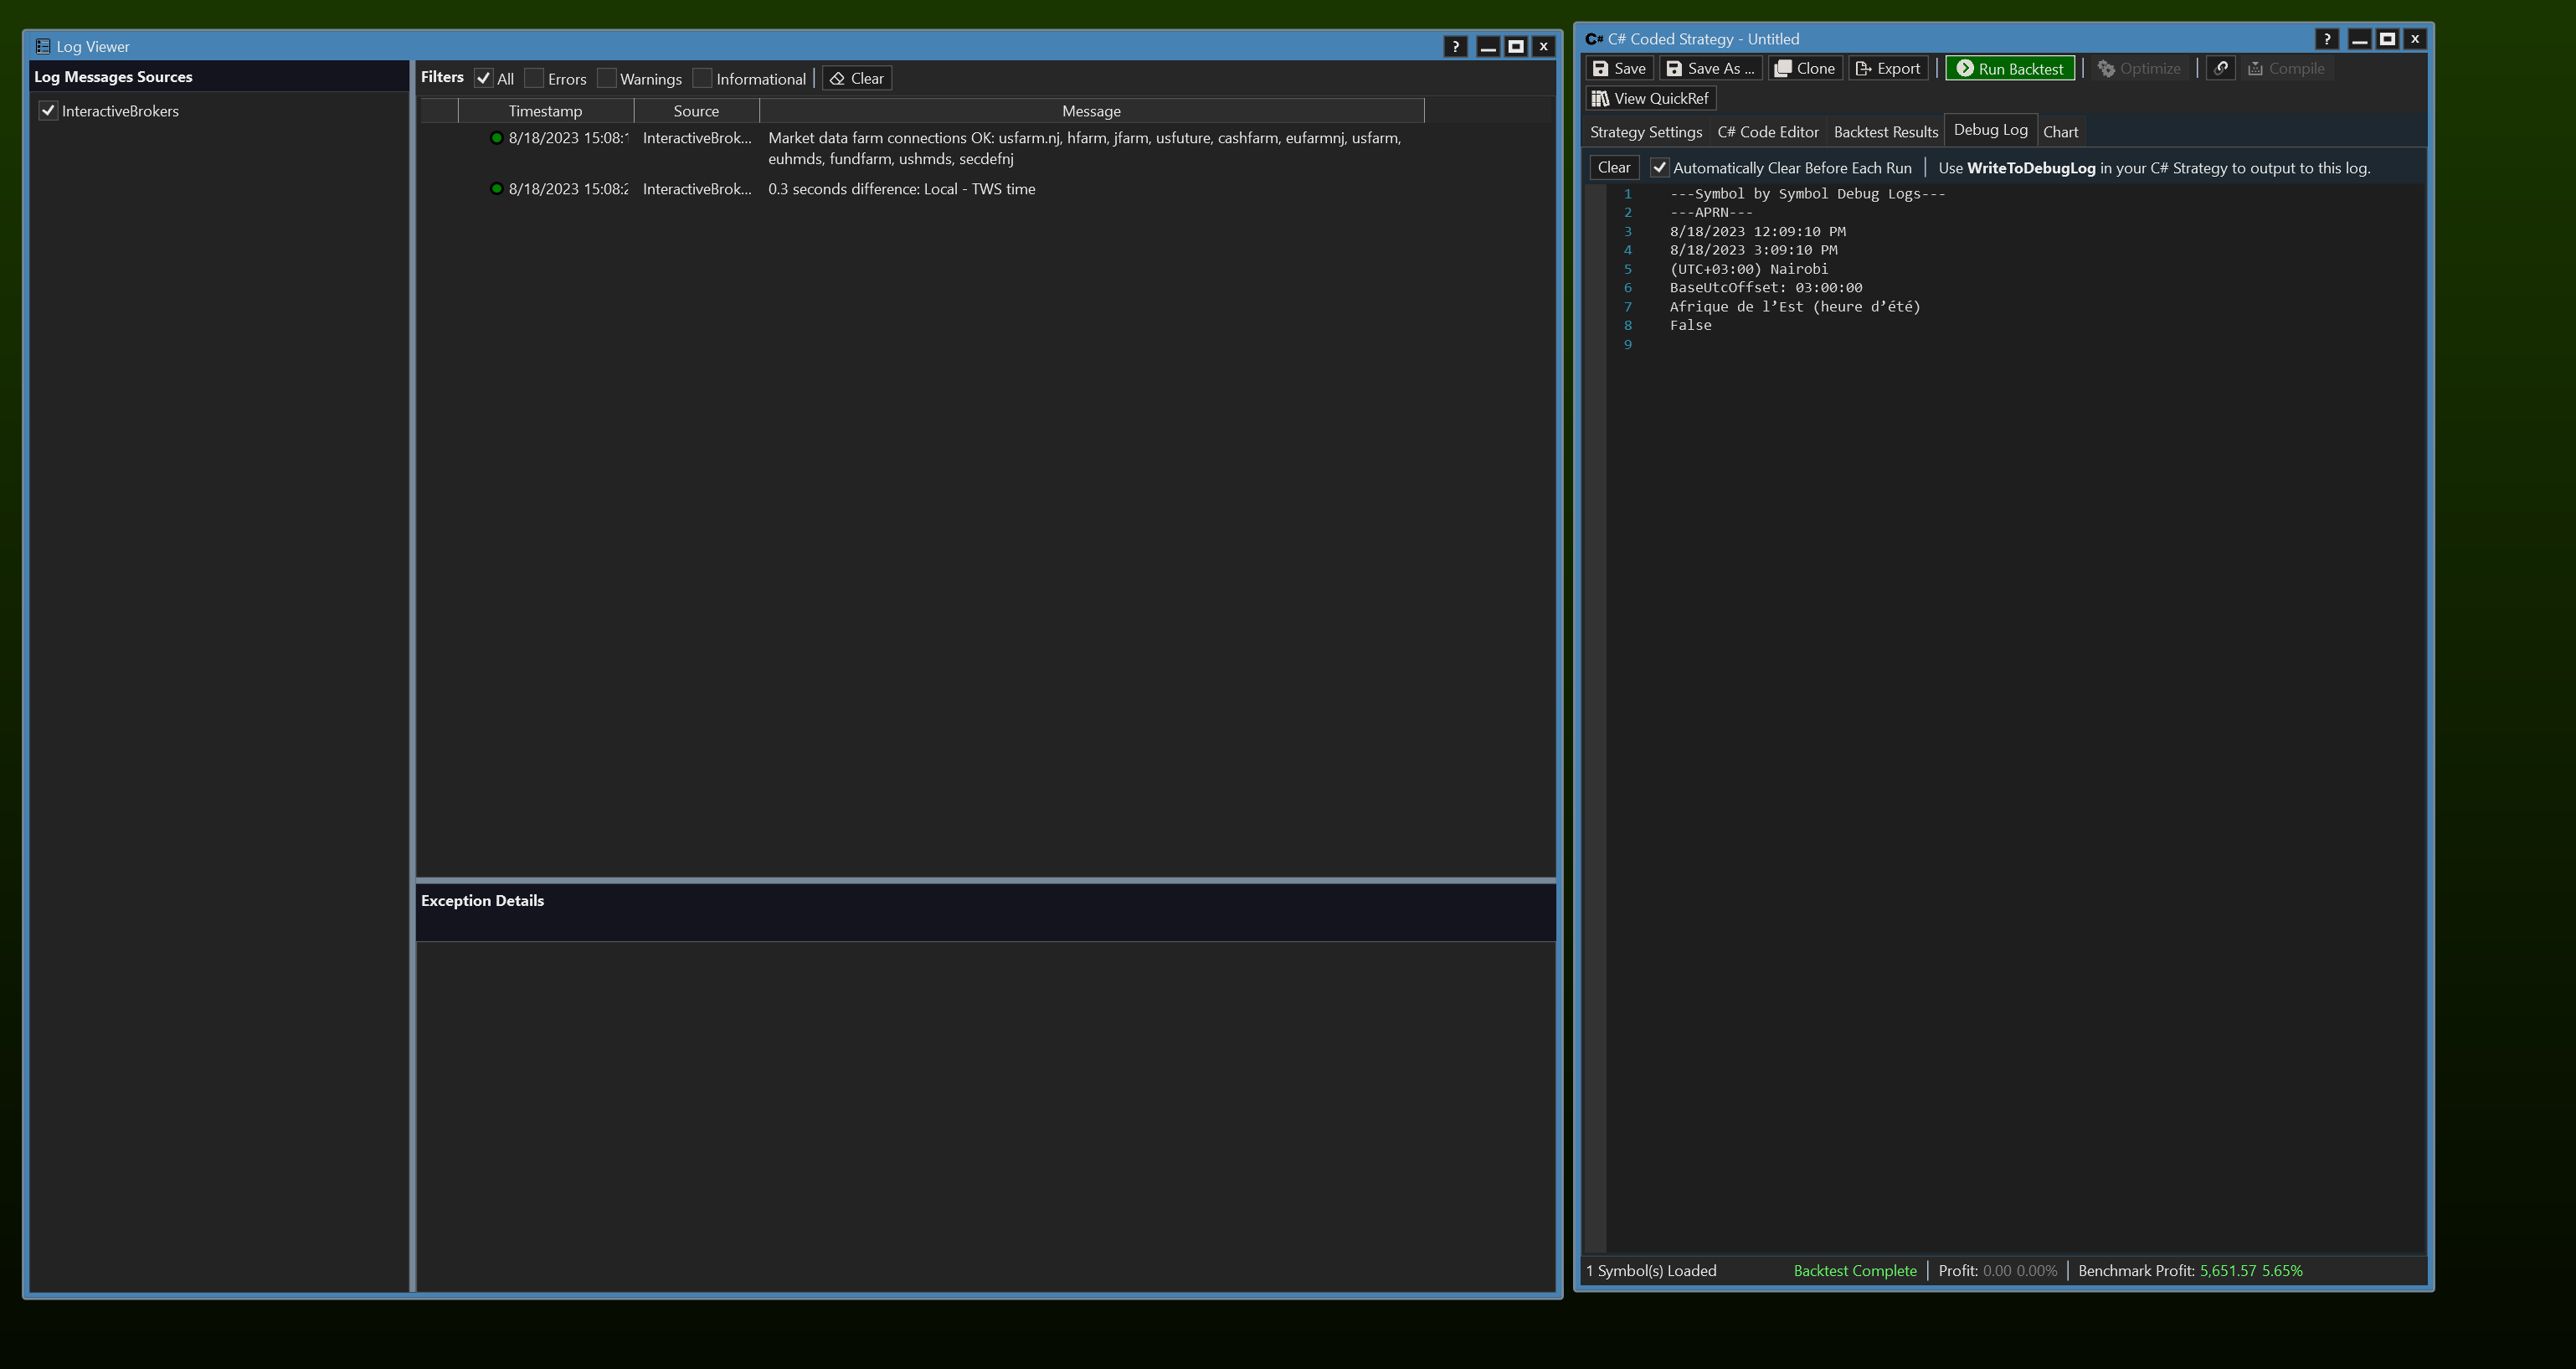Open help in the Log Viewer title bar
The image size is (2576, 1369).
coord(1455,46)
